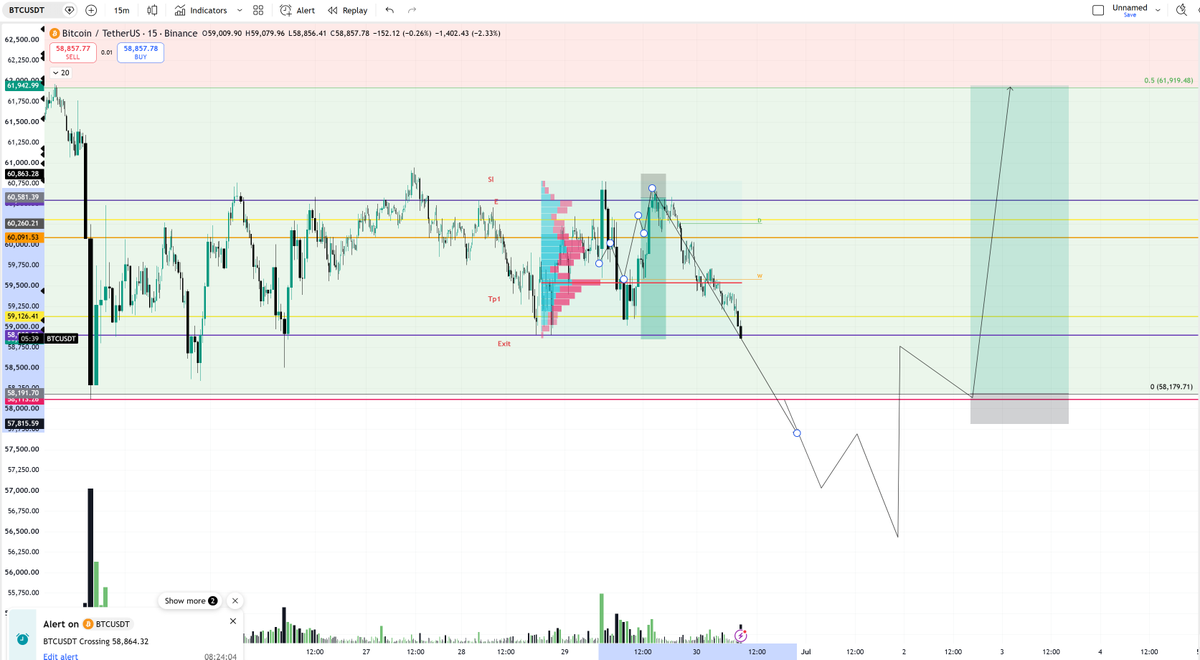The height and width of the screenshot is (660, 1200).
Task: Click the alarm clock icon in alert popup
Action: click(x=23, y=639)
